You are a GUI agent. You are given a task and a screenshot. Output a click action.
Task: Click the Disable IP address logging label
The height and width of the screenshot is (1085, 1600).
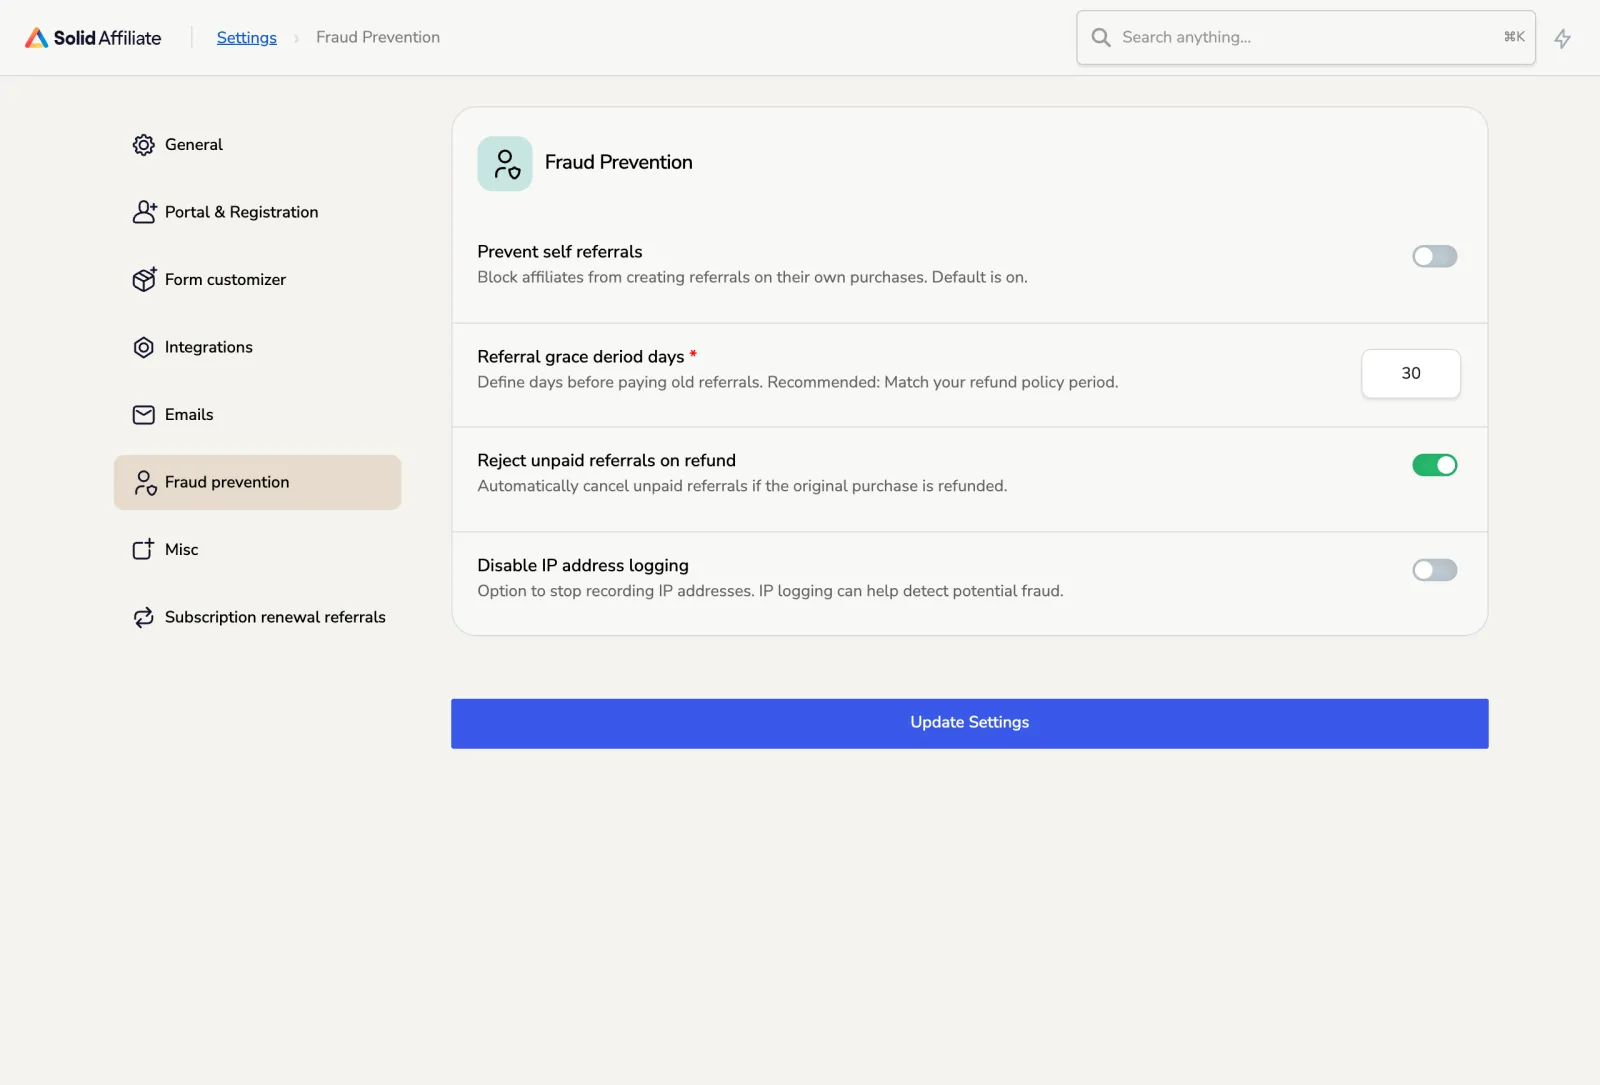[582, 566]
